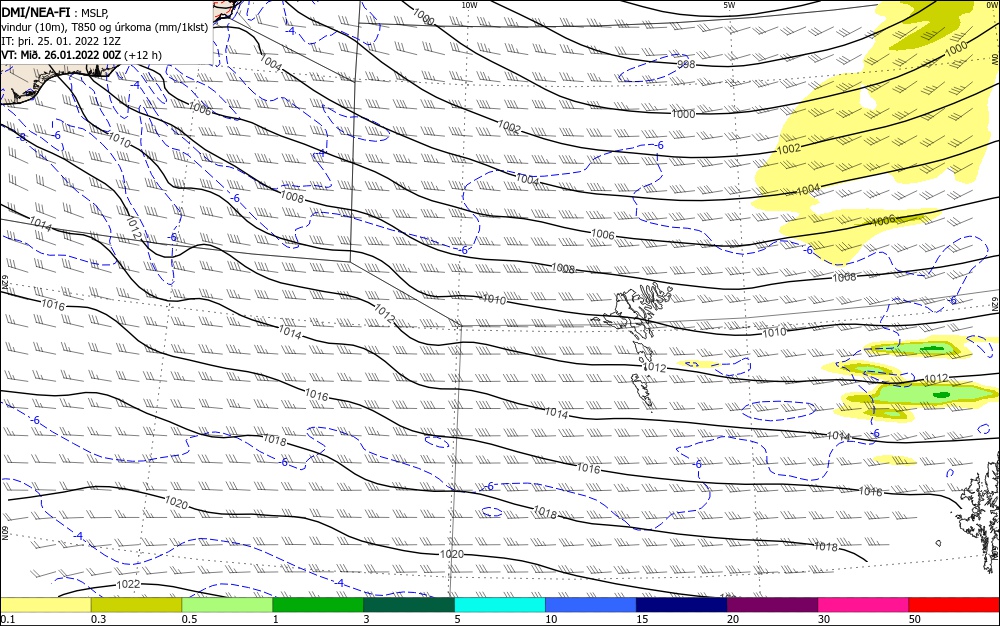Click the pink legend swatch starting at 30
The width and height of the screenshot is (1000, 626).
coord(864,604)
